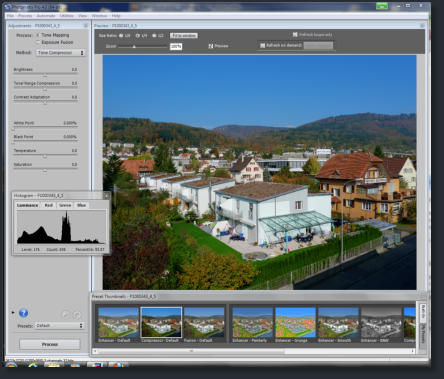This screenshot has width=444, height=379.
Task: Open the View menu
Action: [x=82, y=16]
